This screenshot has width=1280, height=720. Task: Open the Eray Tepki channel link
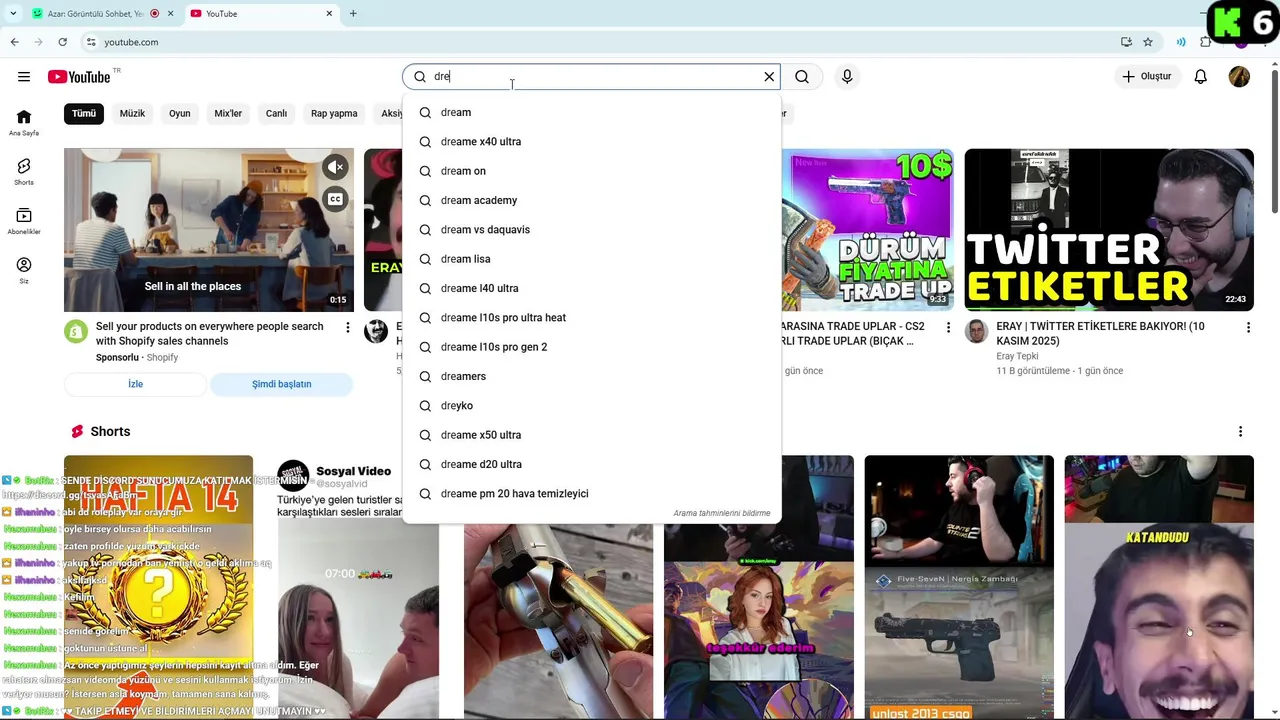[1017, 356]
